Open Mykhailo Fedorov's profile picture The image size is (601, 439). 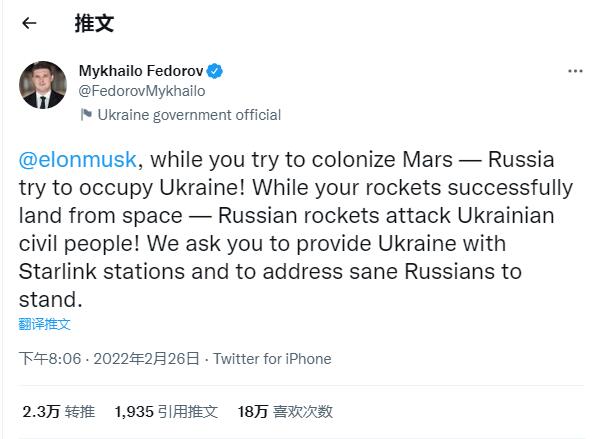[43, 85]
